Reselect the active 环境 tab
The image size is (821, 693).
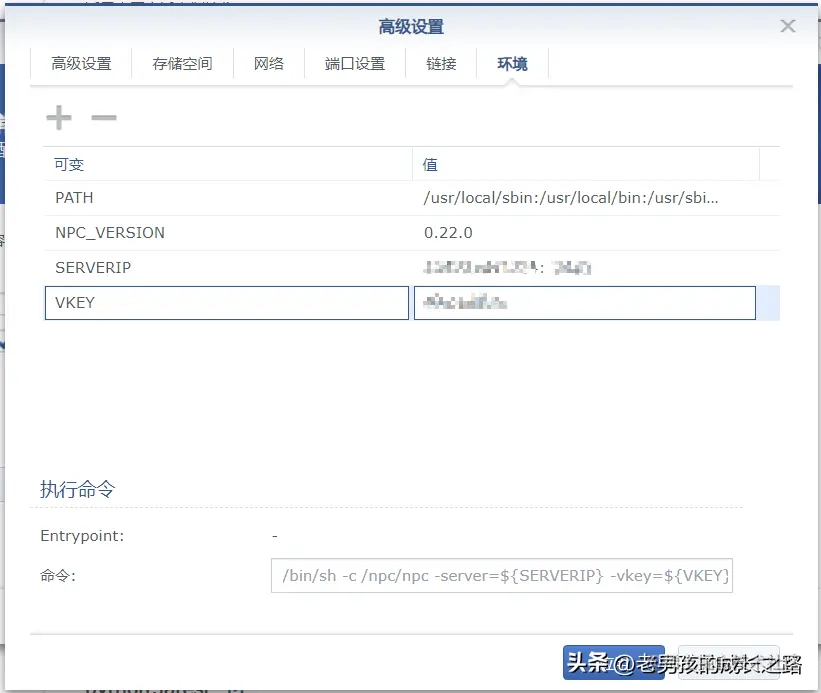point(512,62)
